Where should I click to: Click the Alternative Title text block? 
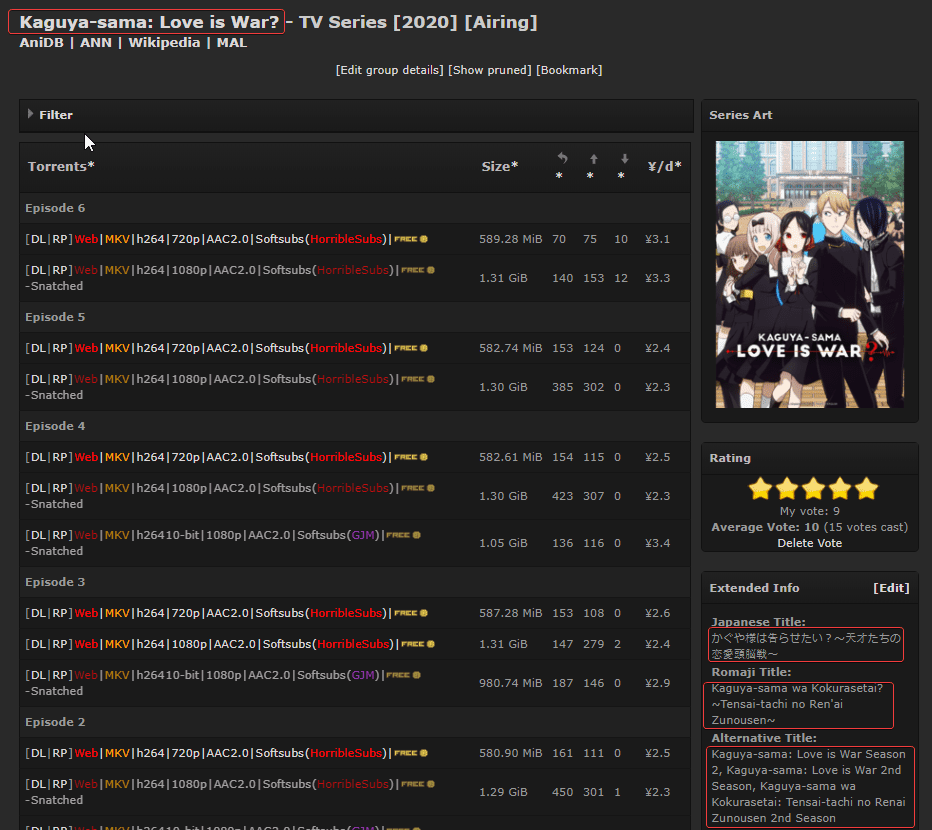808,786
